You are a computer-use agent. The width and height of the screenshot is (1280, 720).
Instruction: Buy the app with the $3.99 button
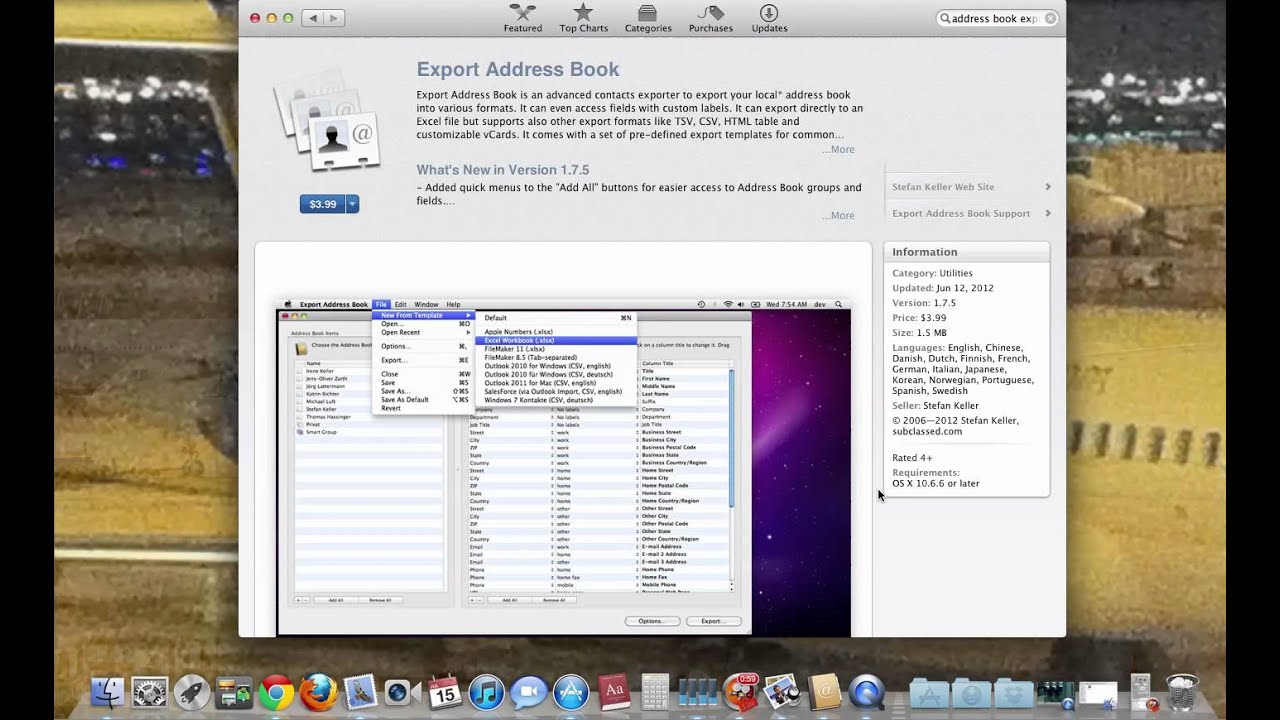coord(322,204)
